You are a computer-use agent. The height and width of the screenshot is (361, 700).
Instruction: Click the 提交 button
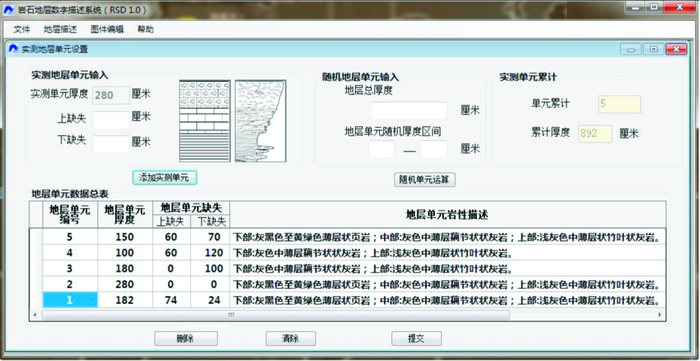click(417, 339)
